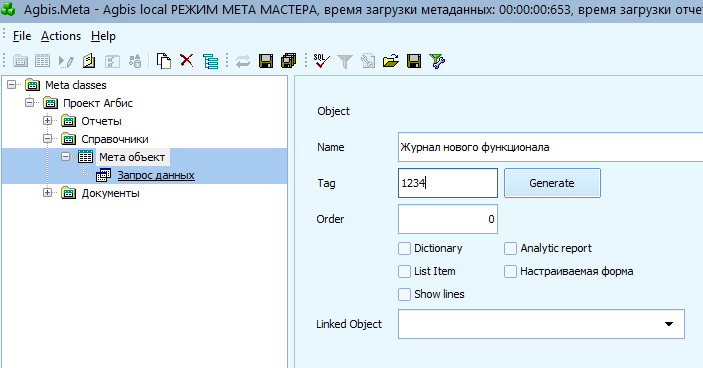Select the Запрос данных tree item
This screenshot has height=368, width=703.
[x=156, y=175]
